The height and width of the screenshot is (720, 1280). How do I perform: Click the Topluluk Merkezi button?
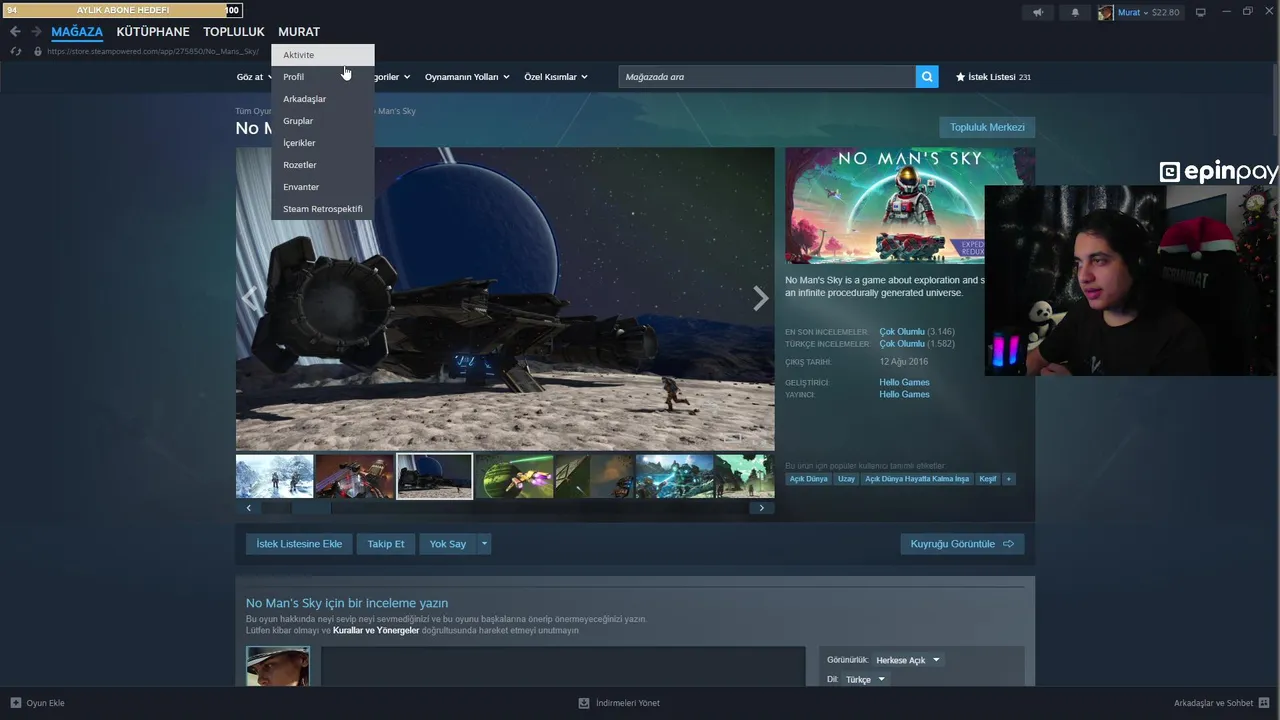pyautogui.click(x=987, y=127)
